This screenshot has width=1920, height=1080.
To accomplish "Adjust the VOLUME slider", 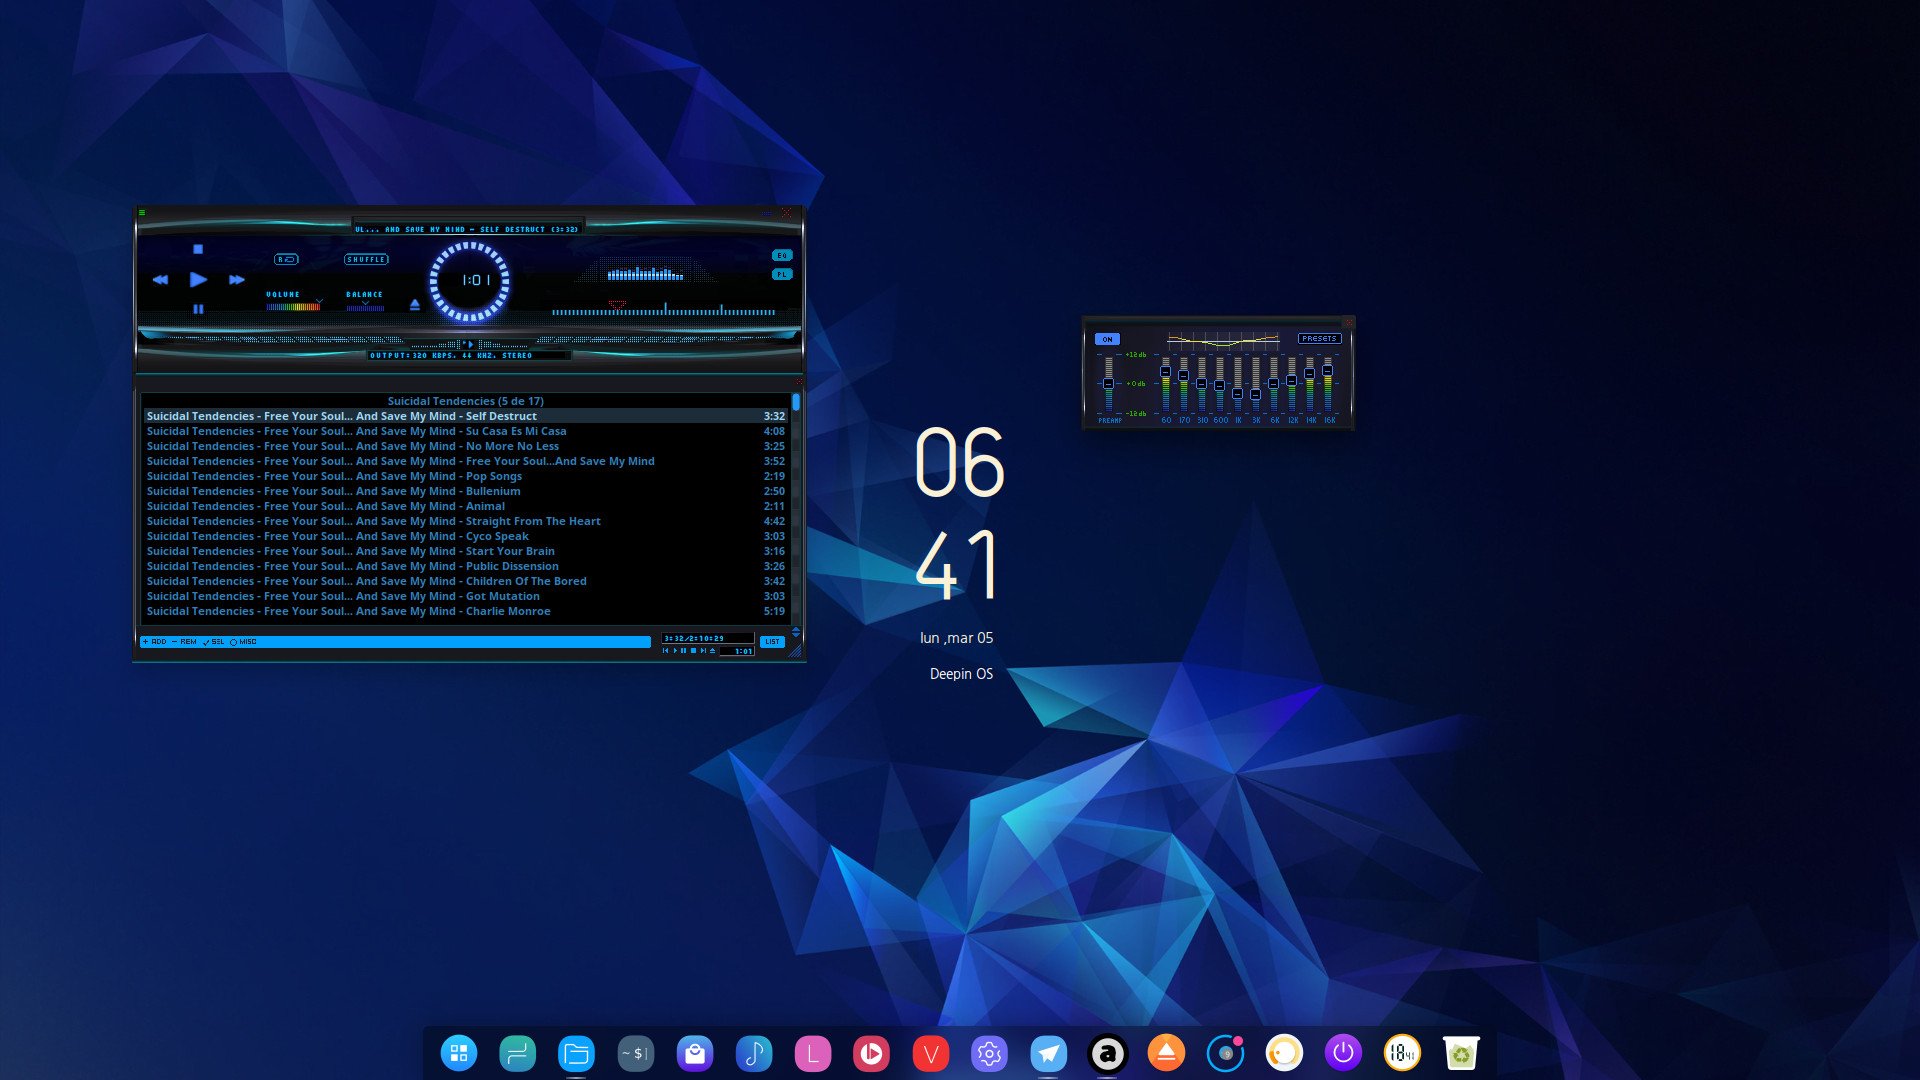I will 293,307.
